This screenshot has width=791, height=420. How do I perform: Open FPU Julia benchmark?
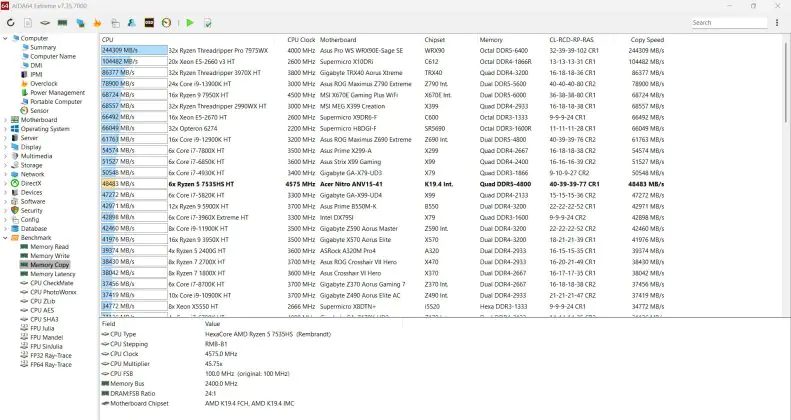[42, 329]
